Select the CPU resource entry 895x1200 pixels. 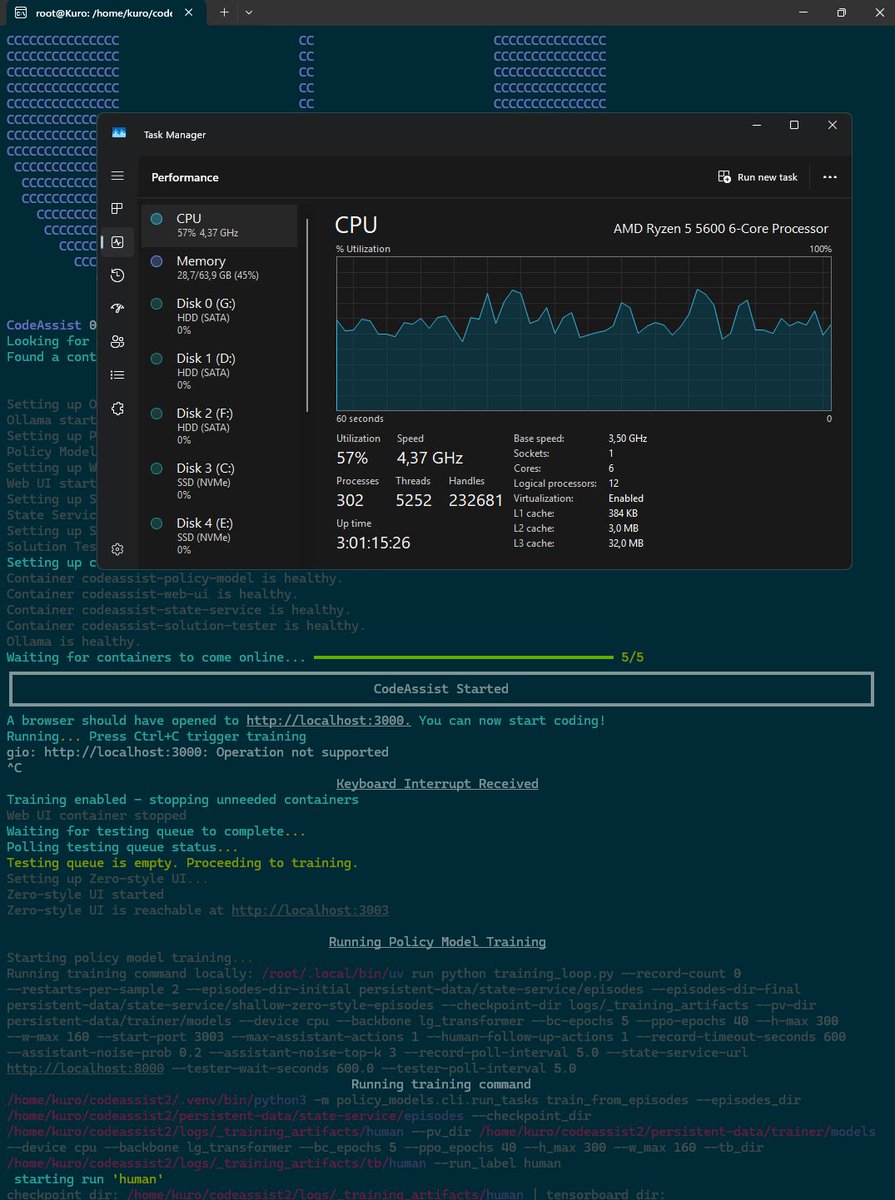click(219, 225)
